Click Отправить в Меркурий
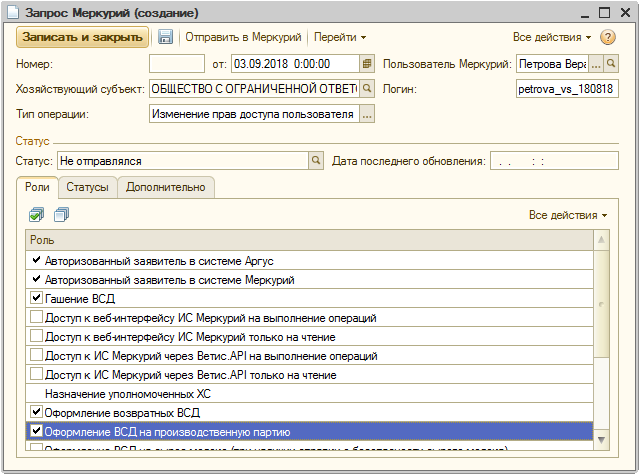This screenshot has height=474, width=639. tap(243, 37)
